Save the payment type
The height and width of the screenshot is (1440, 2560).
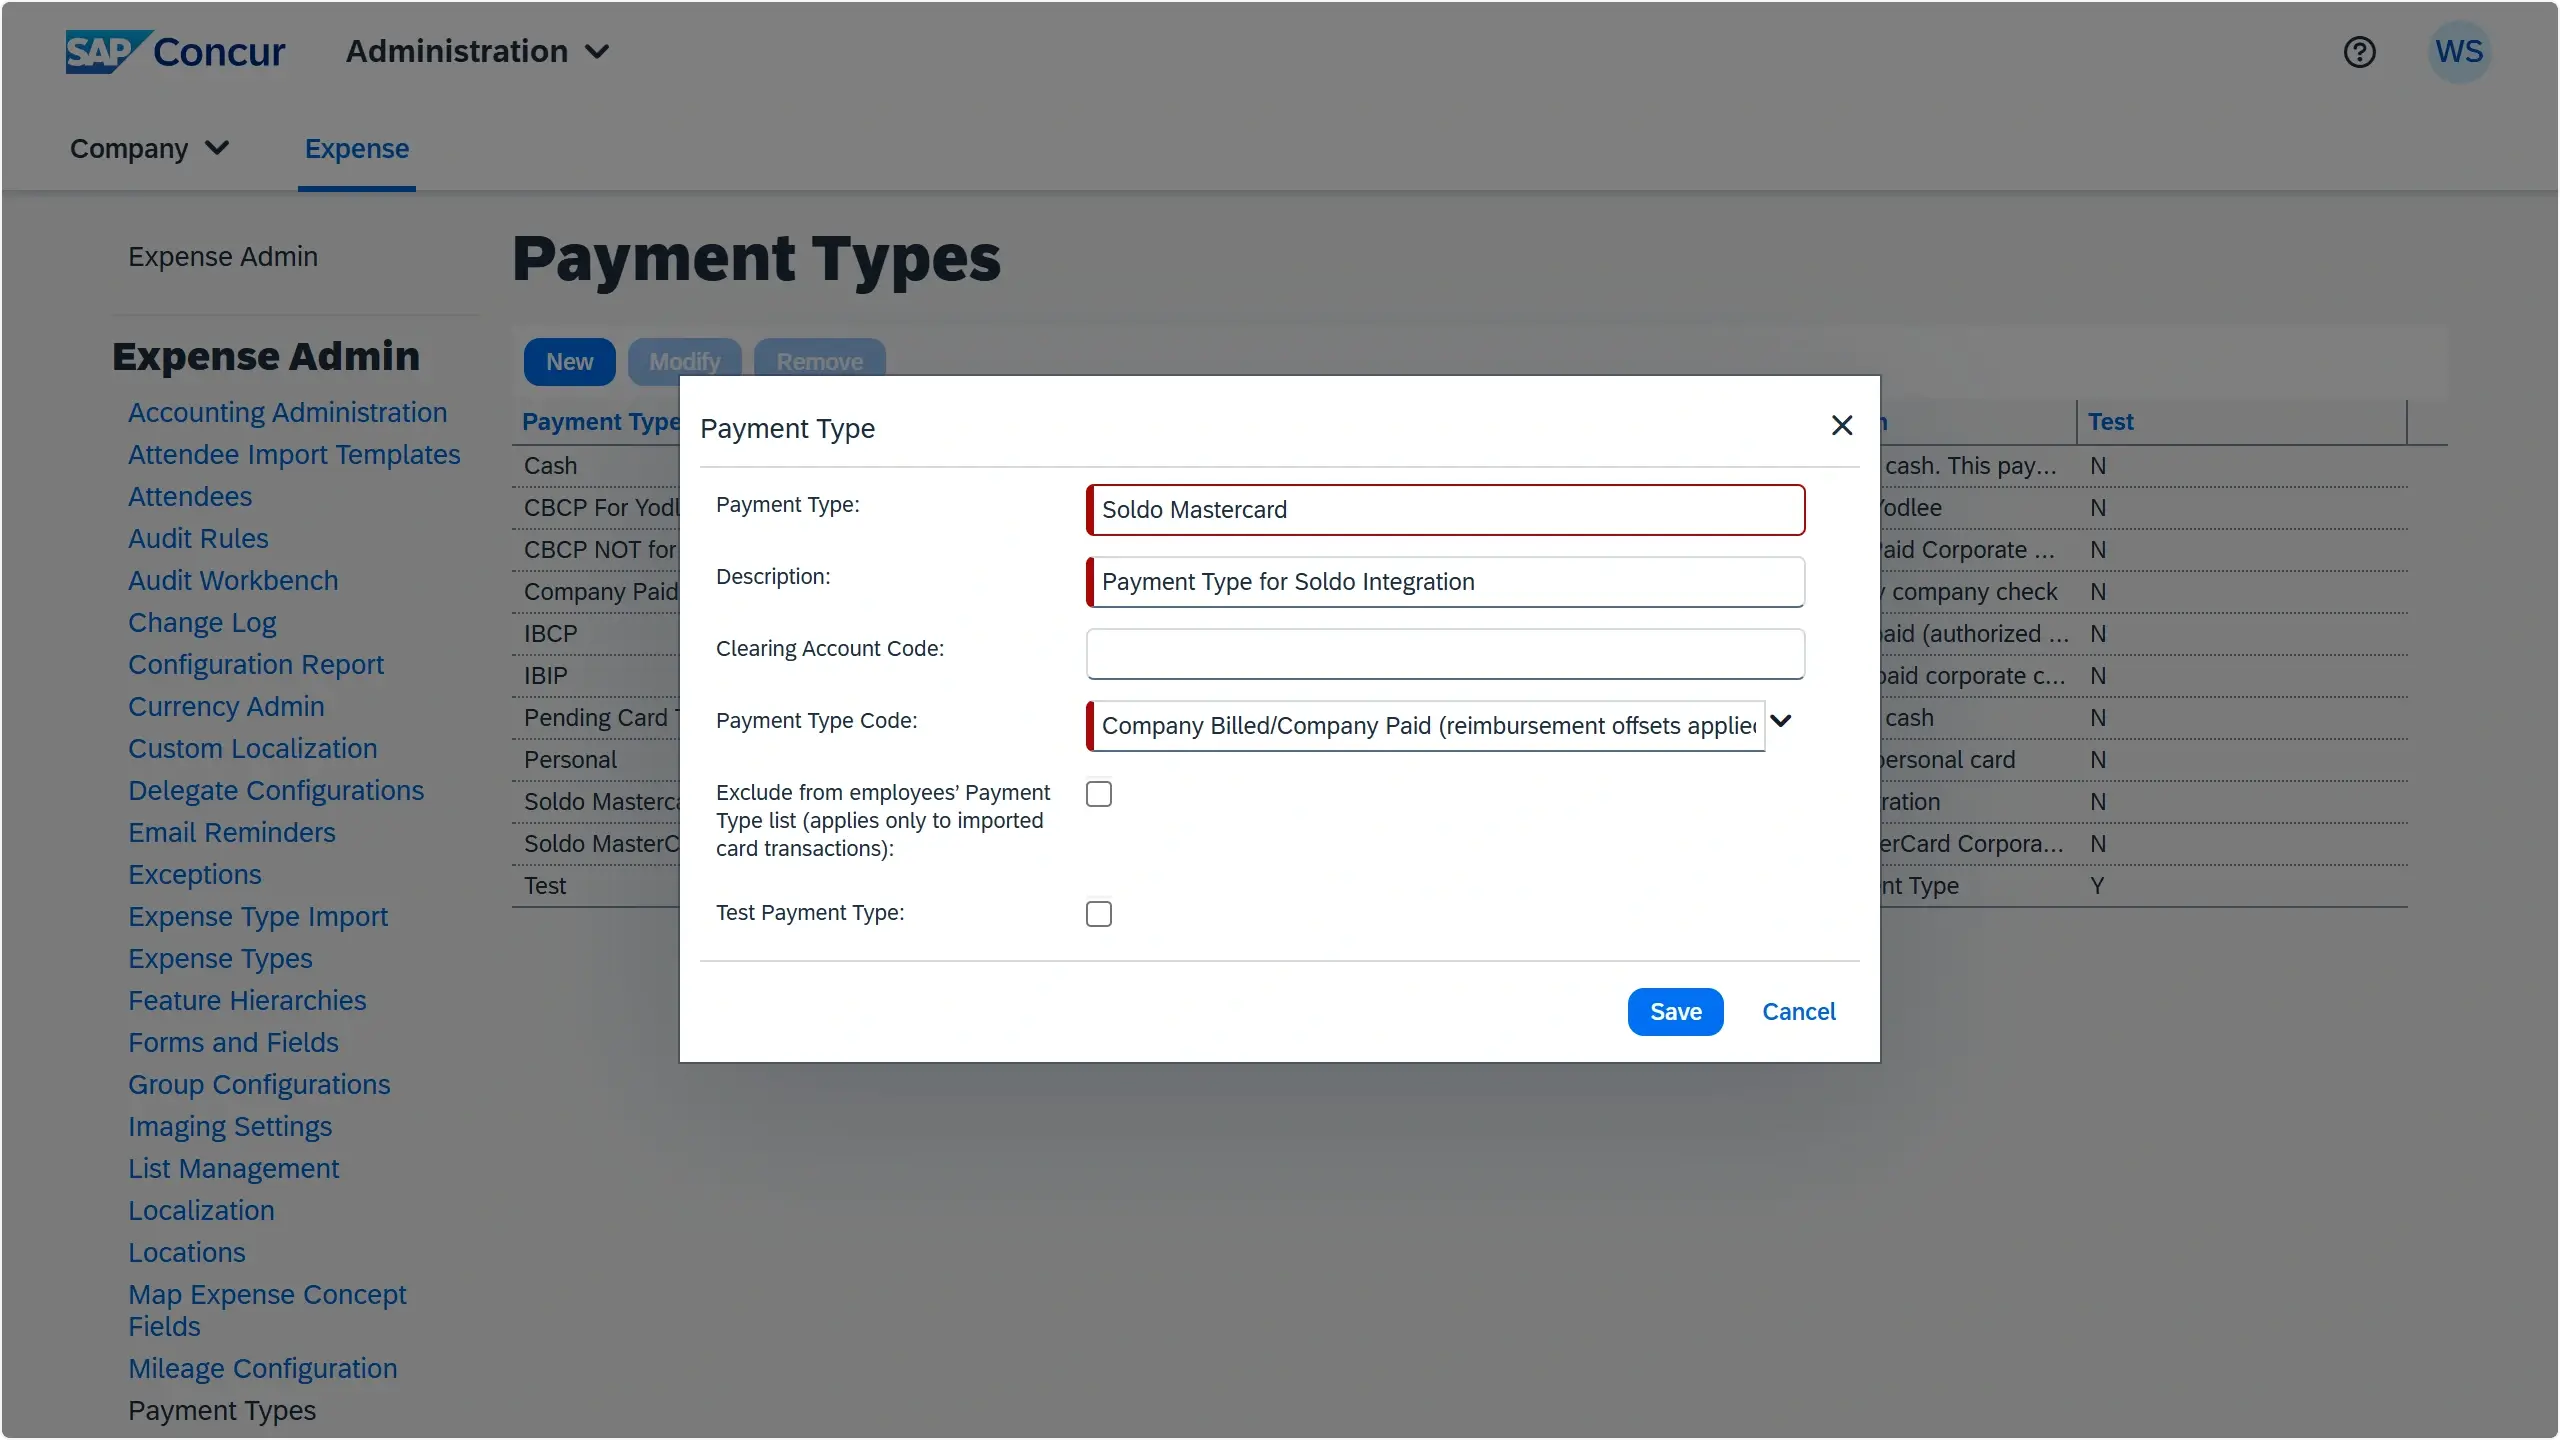1675,1012
